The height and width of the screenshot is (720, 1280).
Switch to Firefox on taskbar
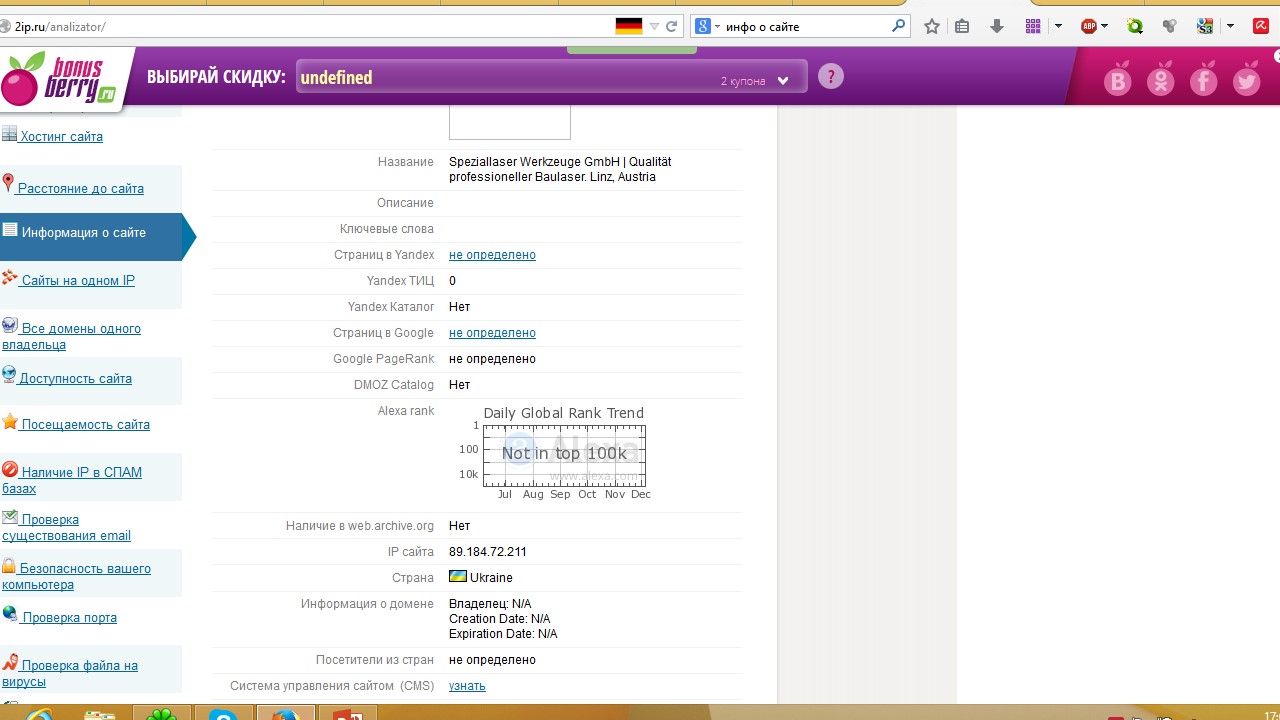click(285, 714)
